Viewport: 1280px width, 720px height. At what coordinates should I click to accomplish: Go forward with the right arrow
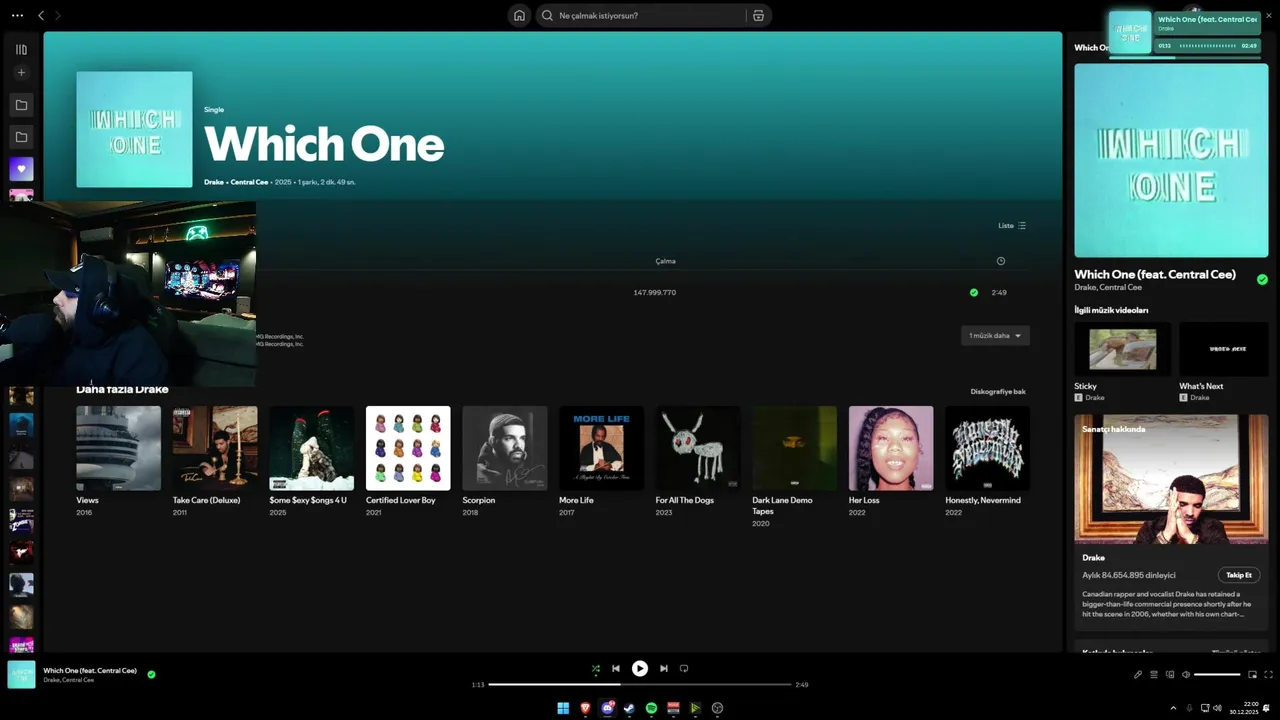(x=58, y=16)
